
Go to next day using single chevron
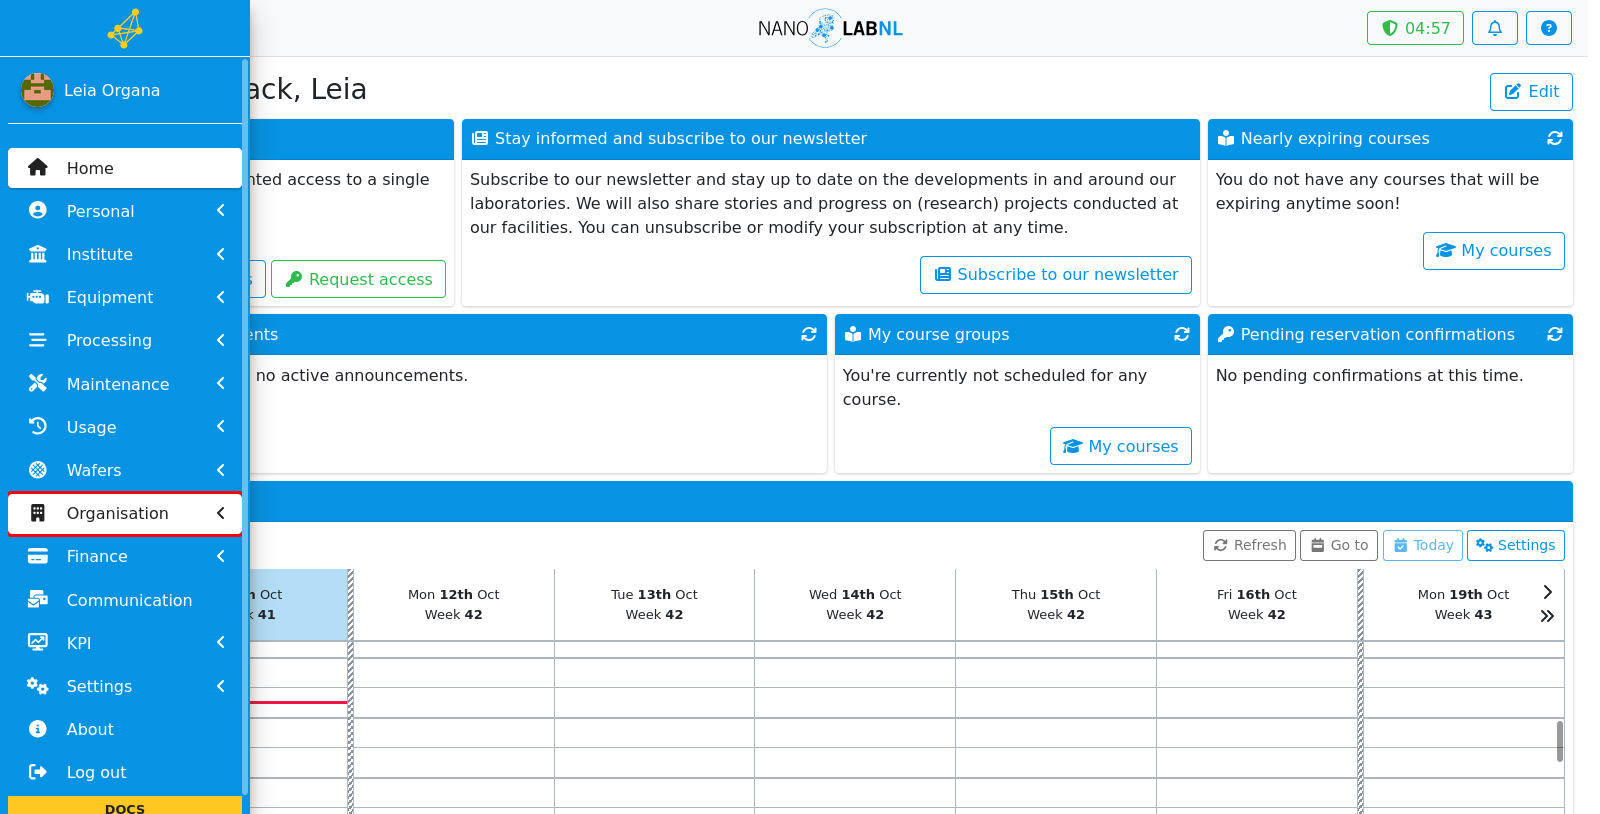pos(1547,592)
